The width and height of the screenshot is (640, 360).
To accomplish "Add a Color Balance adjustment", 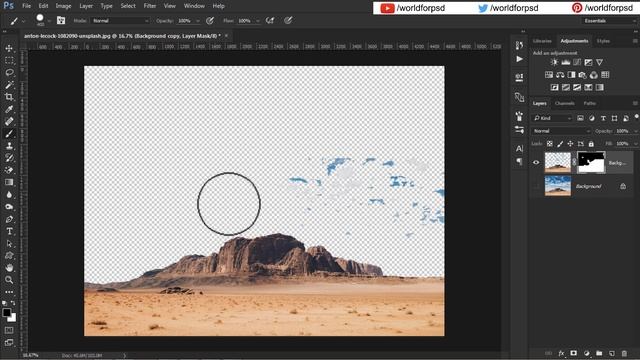I will 560,75.
